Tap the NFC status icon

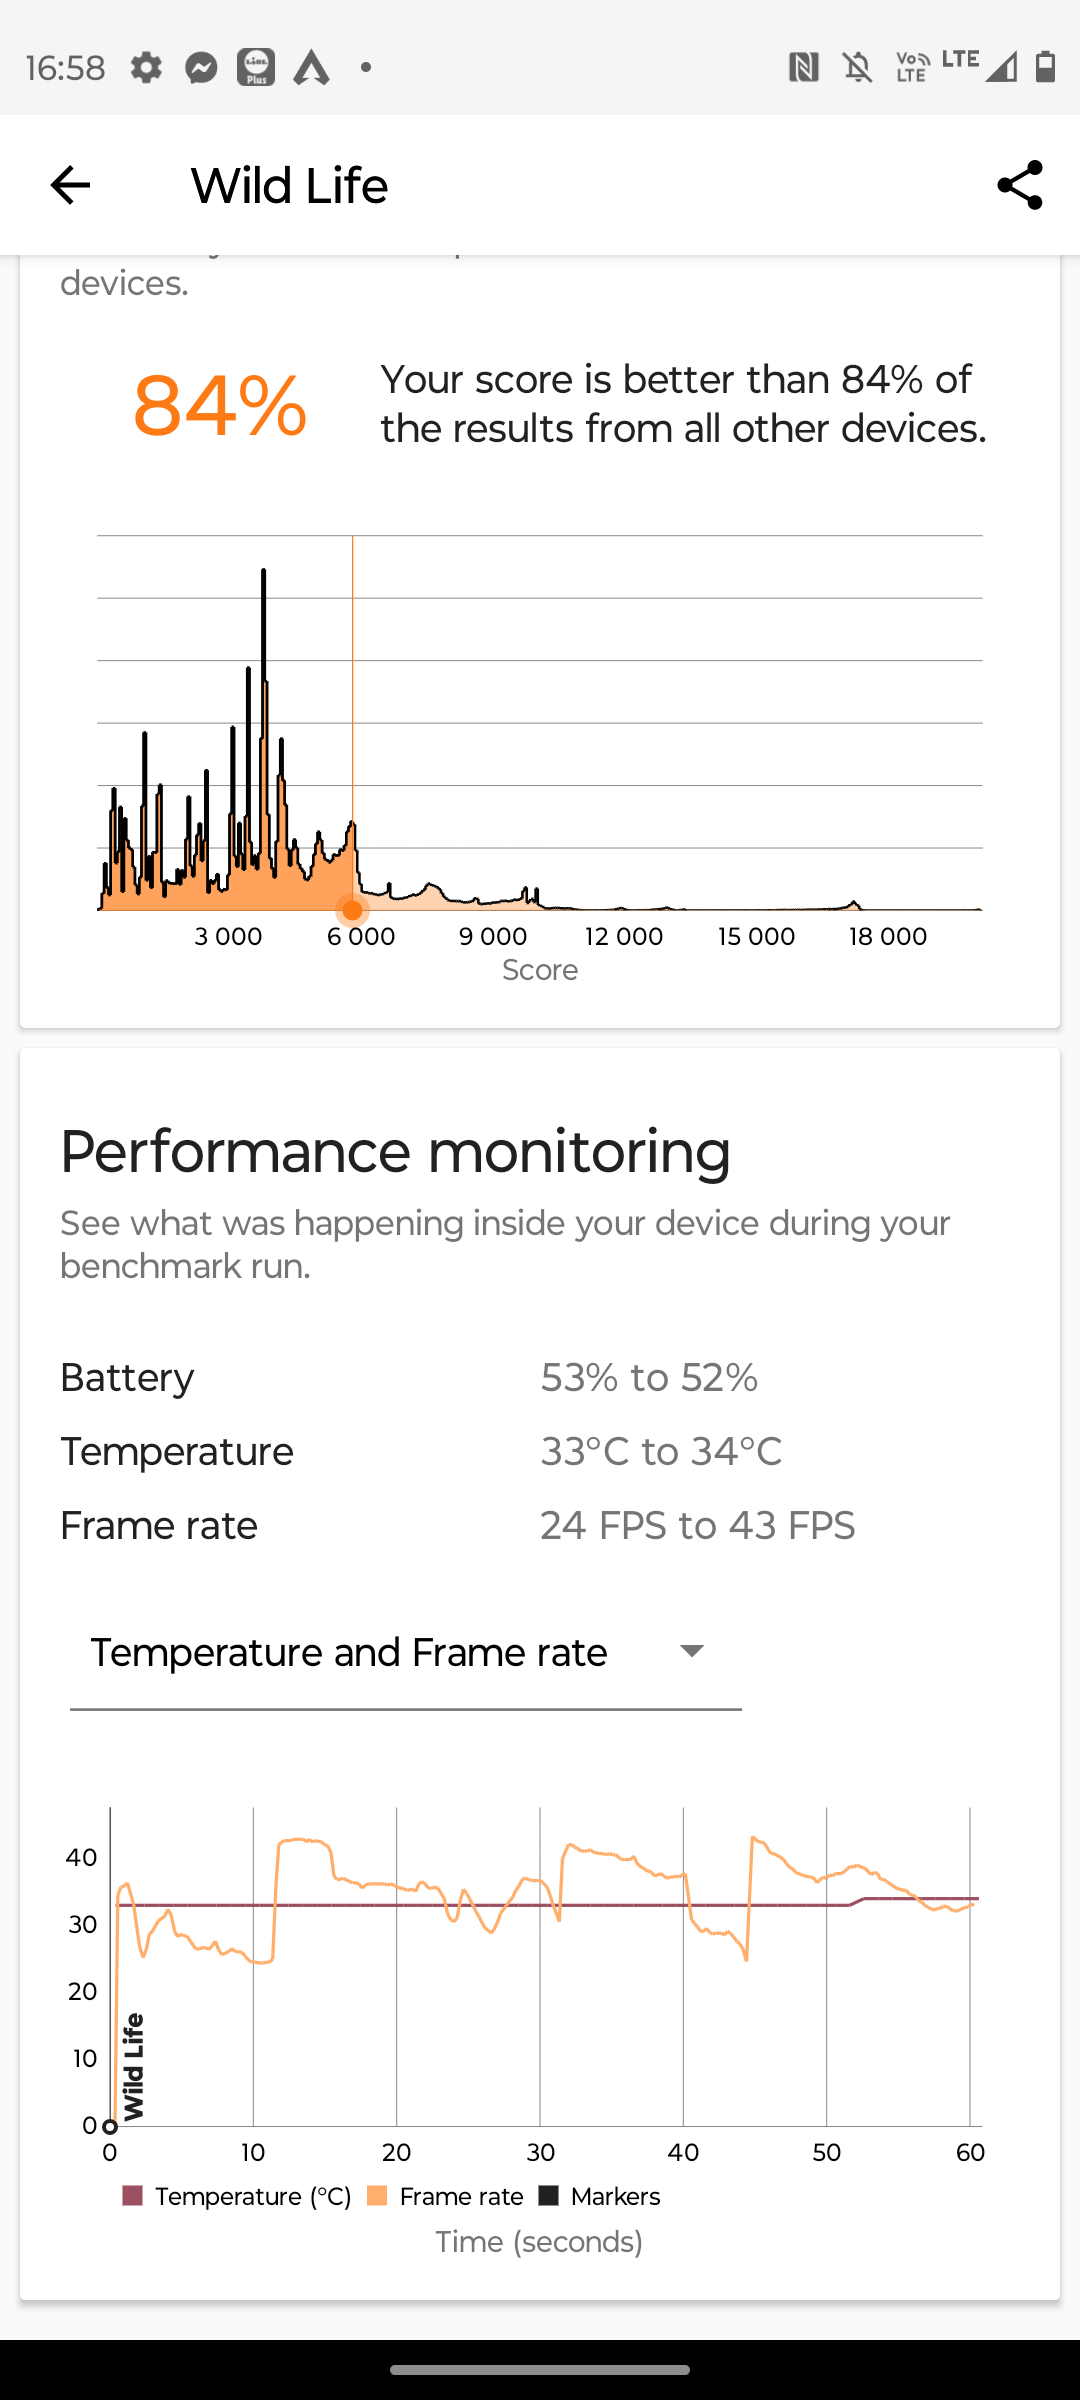pos(804,68)
